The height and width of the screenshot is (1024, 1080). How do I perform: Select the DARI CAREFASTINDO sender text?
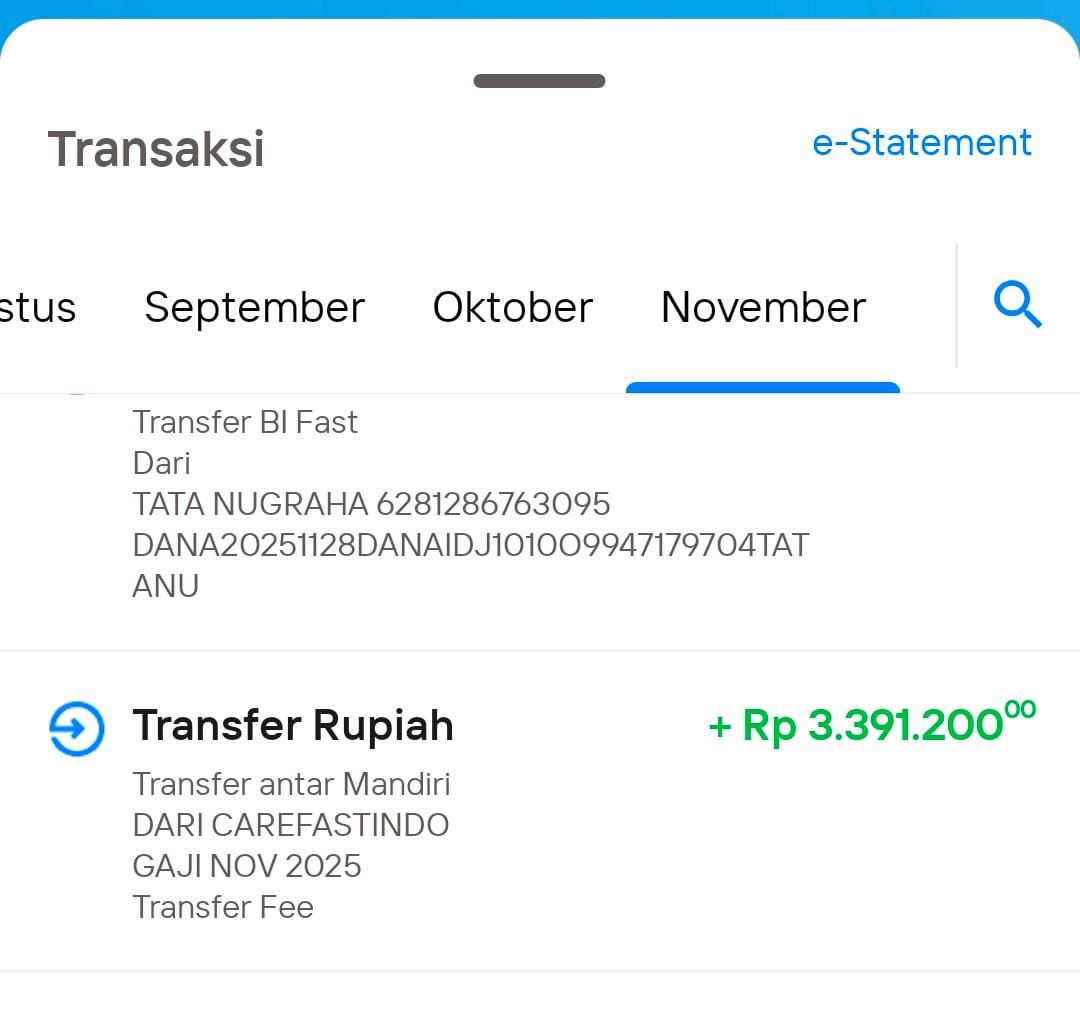(x=290, y=825)
